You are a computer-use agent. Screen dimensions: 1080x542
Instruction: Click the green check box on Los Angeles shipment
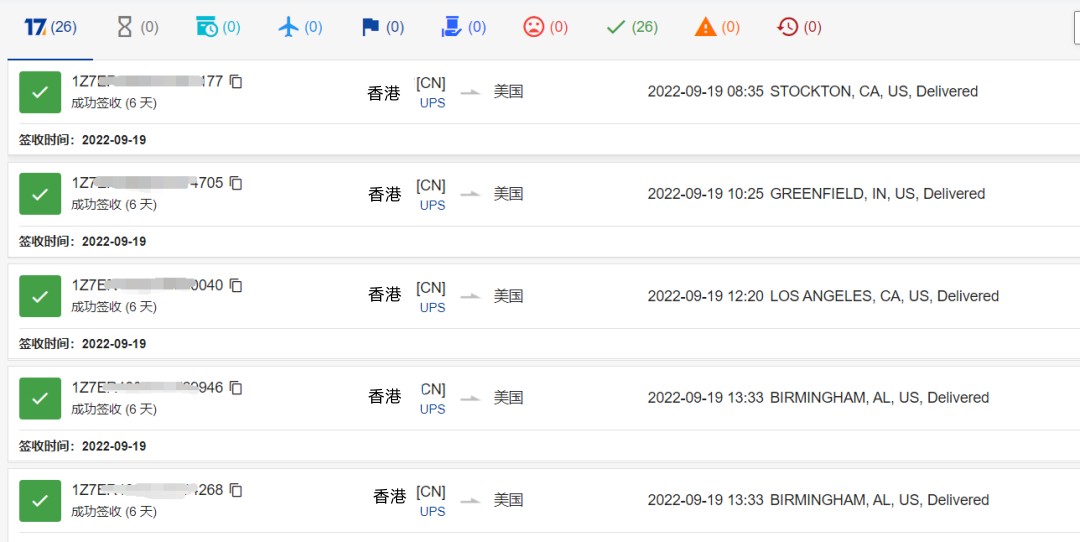click(x=40, y=296)
